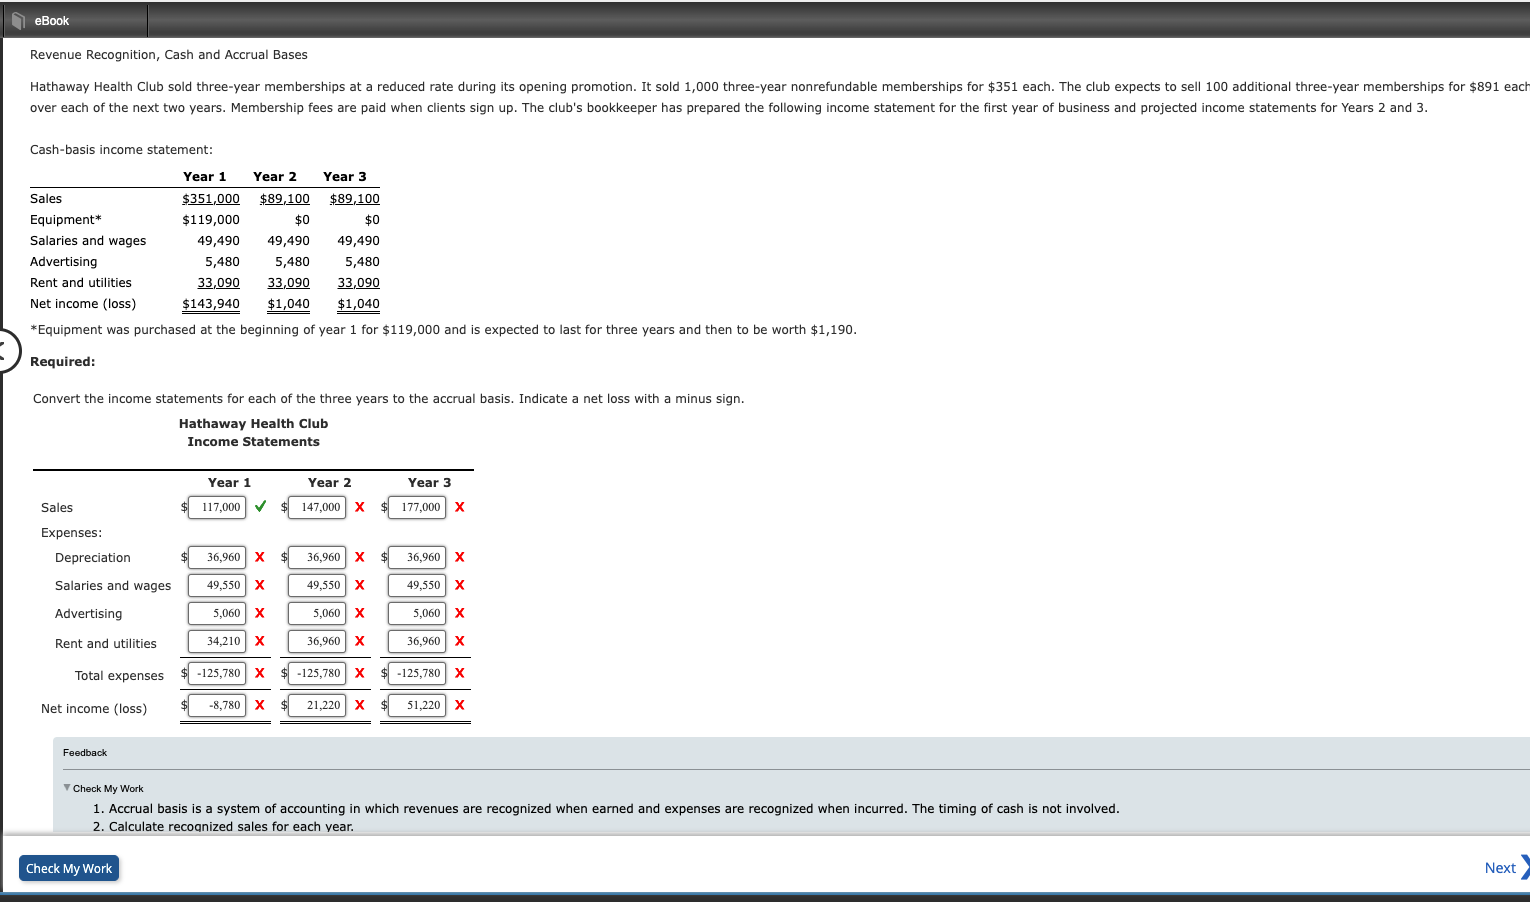Go to the Next question
Screen dimensions: 1530x902
[1500, 868]
